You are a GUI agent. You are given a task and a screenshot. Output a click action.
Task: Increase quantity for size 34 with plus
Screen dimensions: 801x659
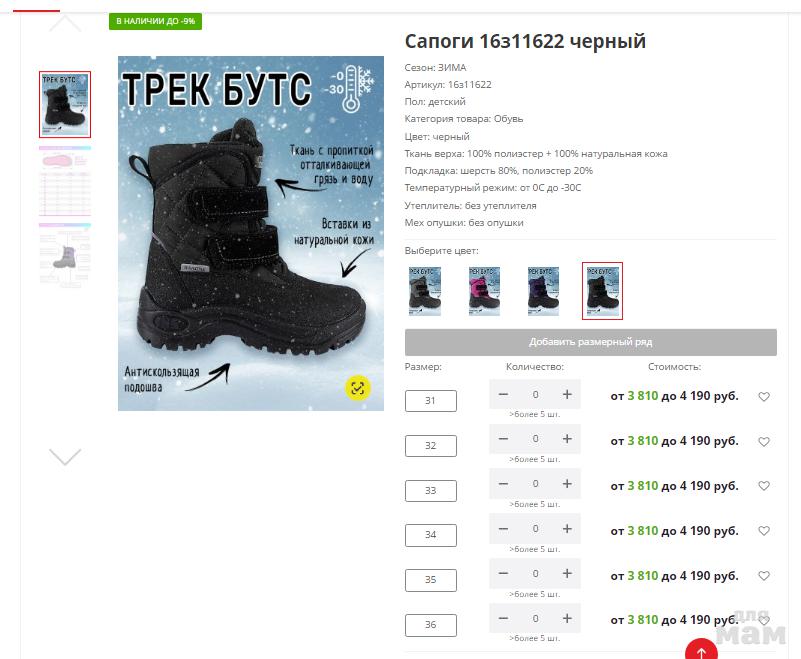[x=567, y=529]
